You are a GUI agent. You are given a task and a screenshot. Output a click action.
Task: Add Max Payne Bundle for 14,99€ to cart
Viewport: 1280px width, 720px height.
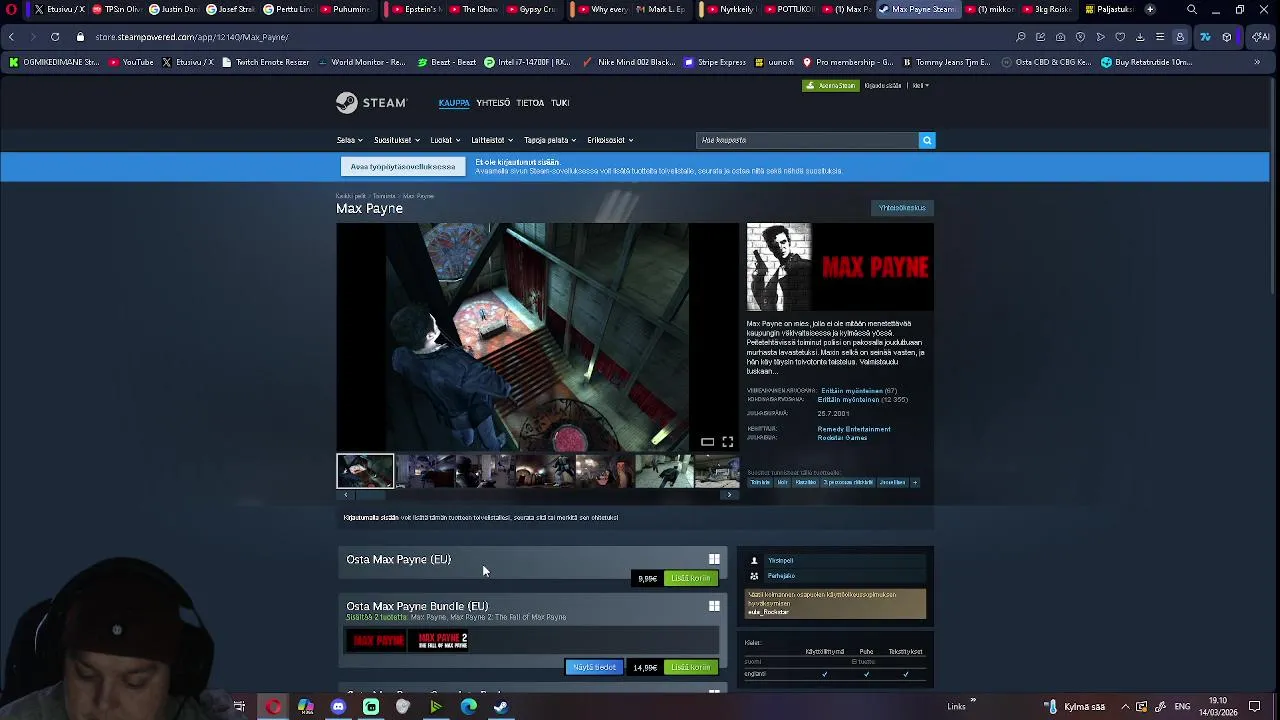[690, 667]
